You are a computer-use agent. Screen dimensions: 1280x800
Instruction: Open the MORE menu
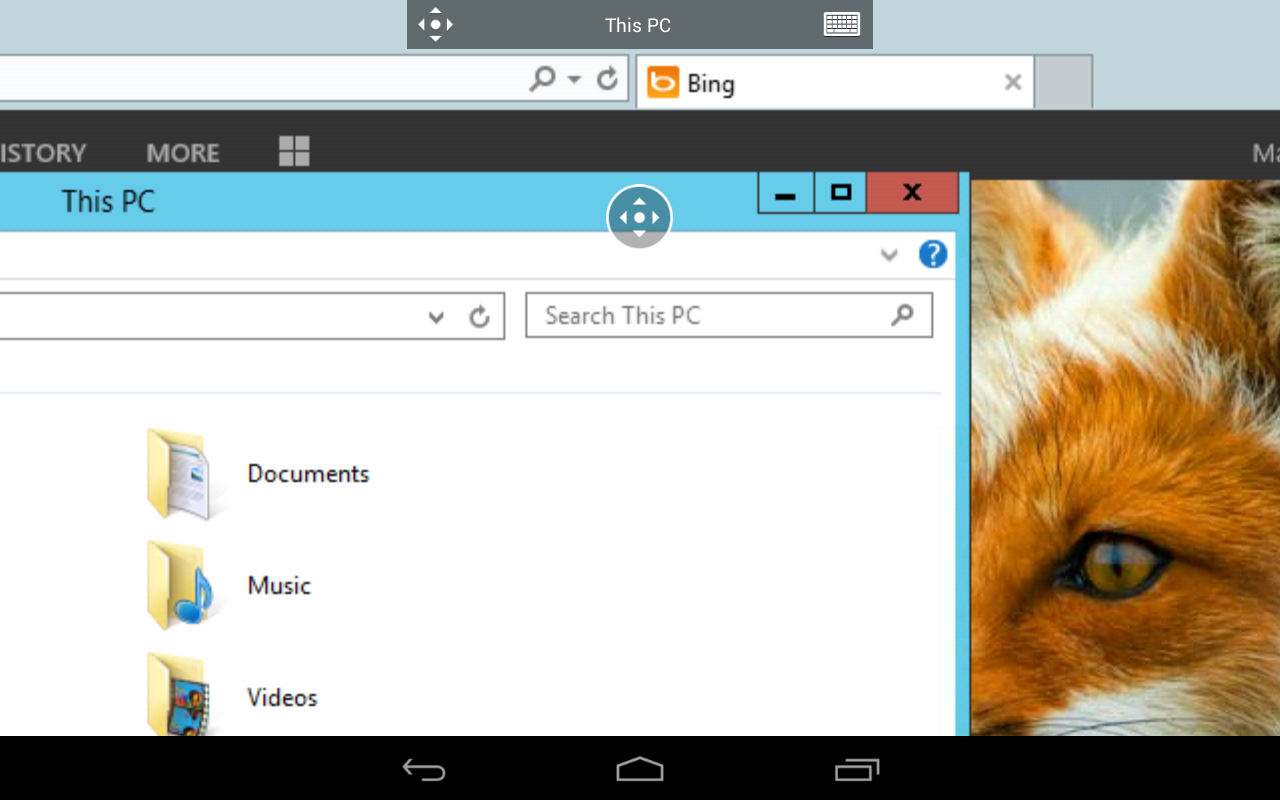tap(182, 152)
